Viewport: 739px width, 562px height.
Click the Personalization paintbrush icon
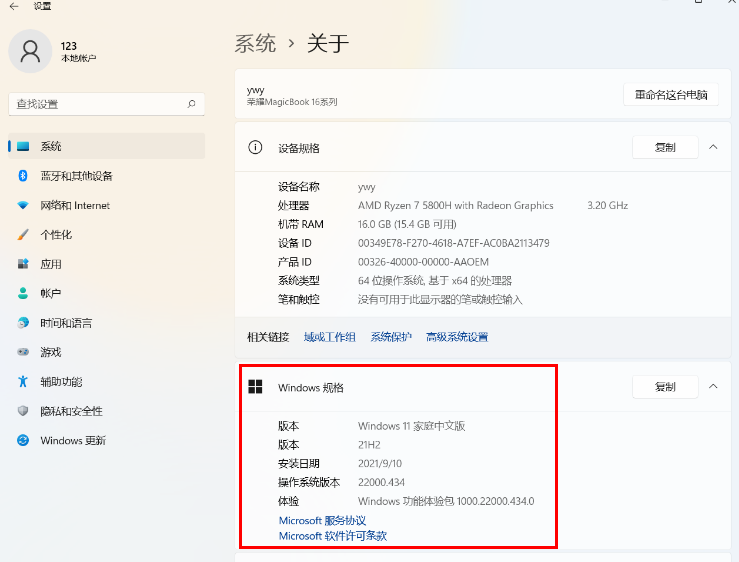[x=23, y=235]
